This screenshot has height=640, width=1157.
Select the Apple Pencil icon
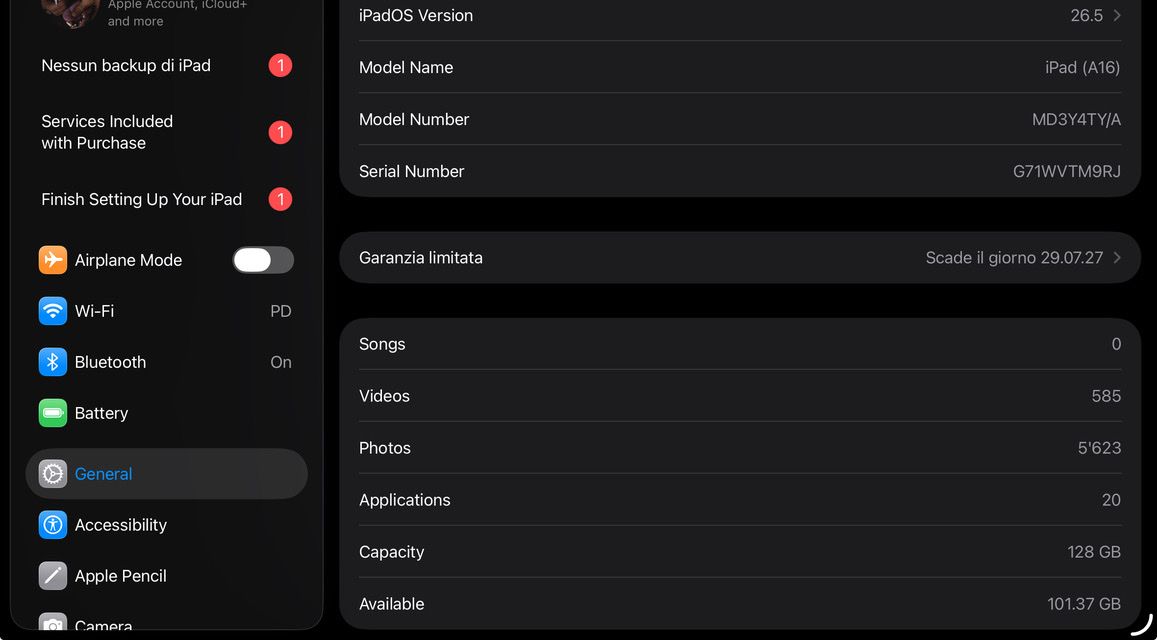point(52,576)
